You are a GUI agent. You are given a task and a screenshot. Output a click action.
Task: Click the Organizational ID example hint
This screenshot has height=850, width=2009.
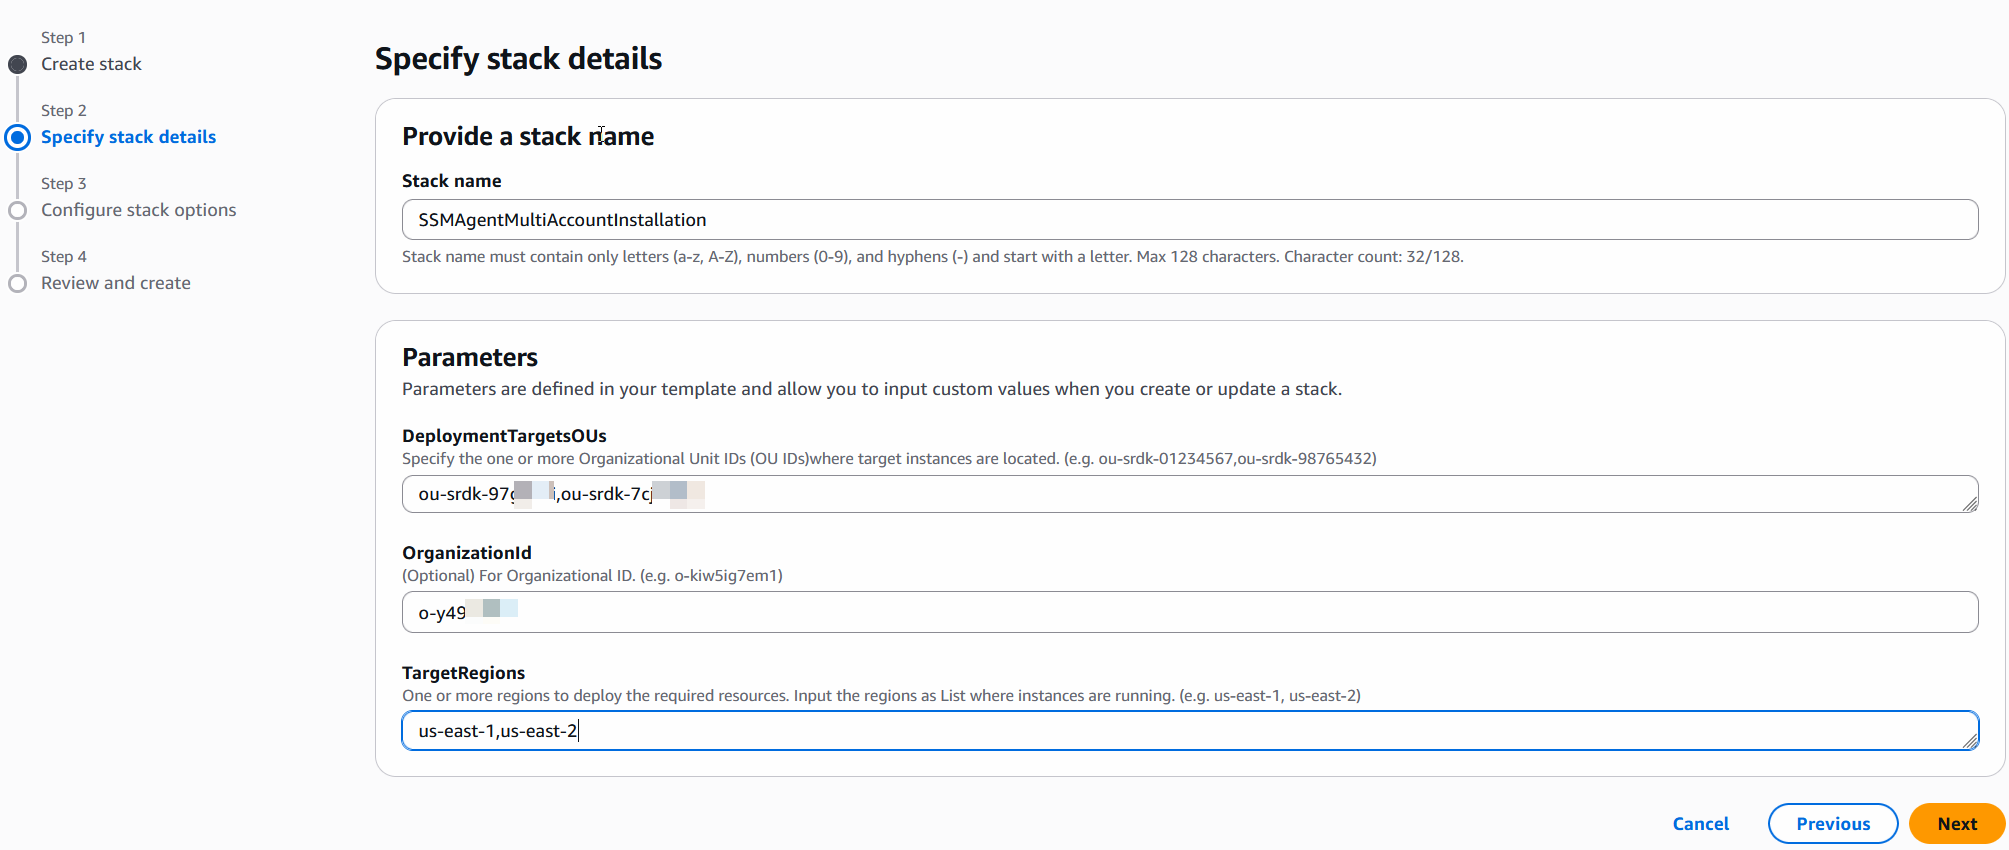pos(592,576)
